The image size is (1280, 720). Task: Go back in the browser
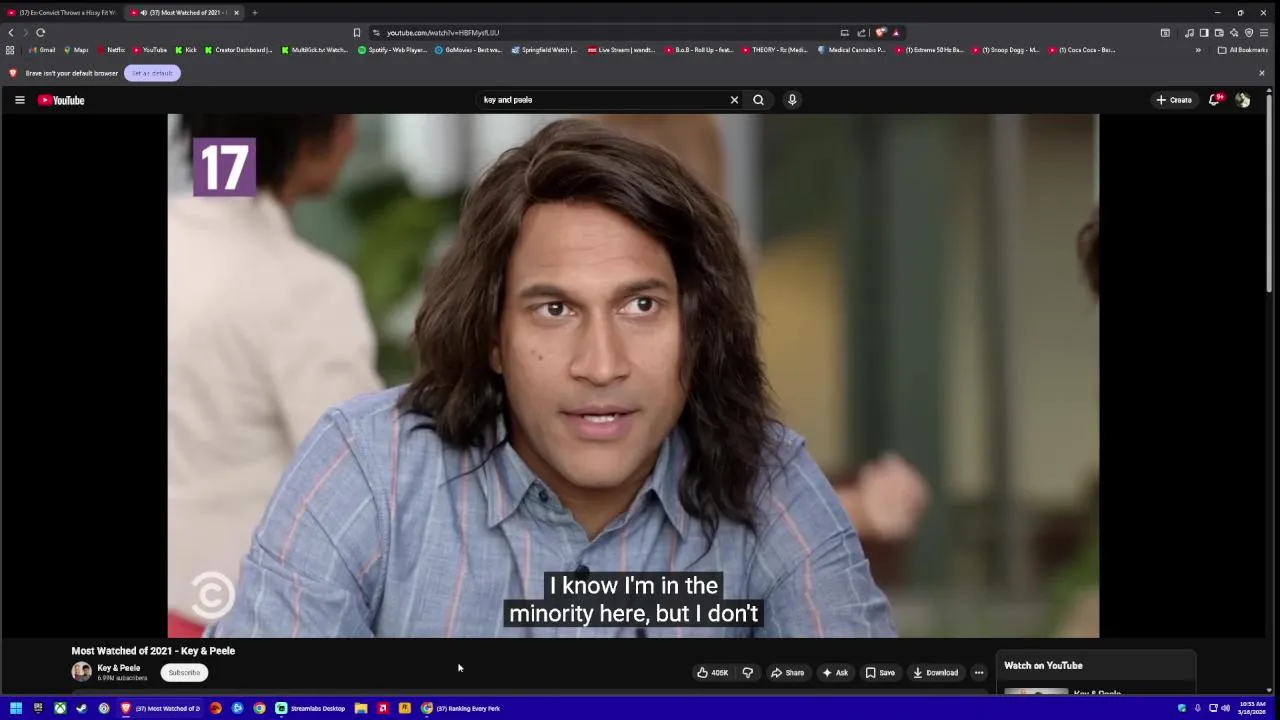[x=11, y=32]
